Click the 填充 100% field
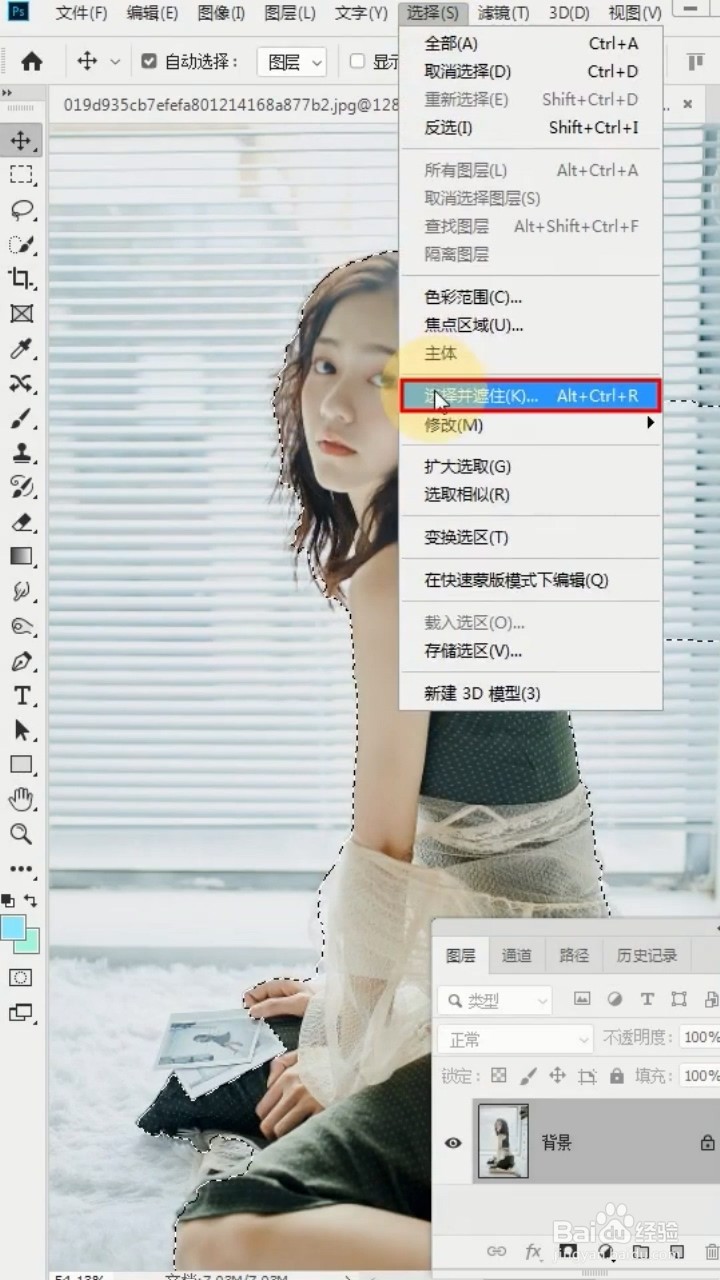The width and height of the screenshot is (720, 1280). click(x=700, y=1076)
